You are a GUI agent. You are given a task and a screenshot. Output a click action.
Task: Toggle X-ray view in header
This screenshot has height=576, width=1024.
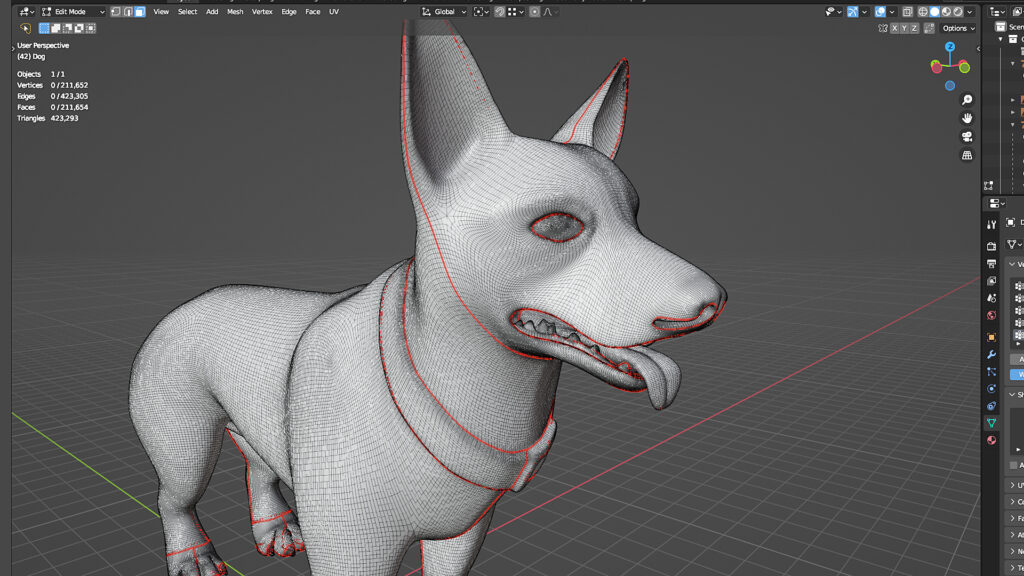pyautogui.click(x=906, y=12)
